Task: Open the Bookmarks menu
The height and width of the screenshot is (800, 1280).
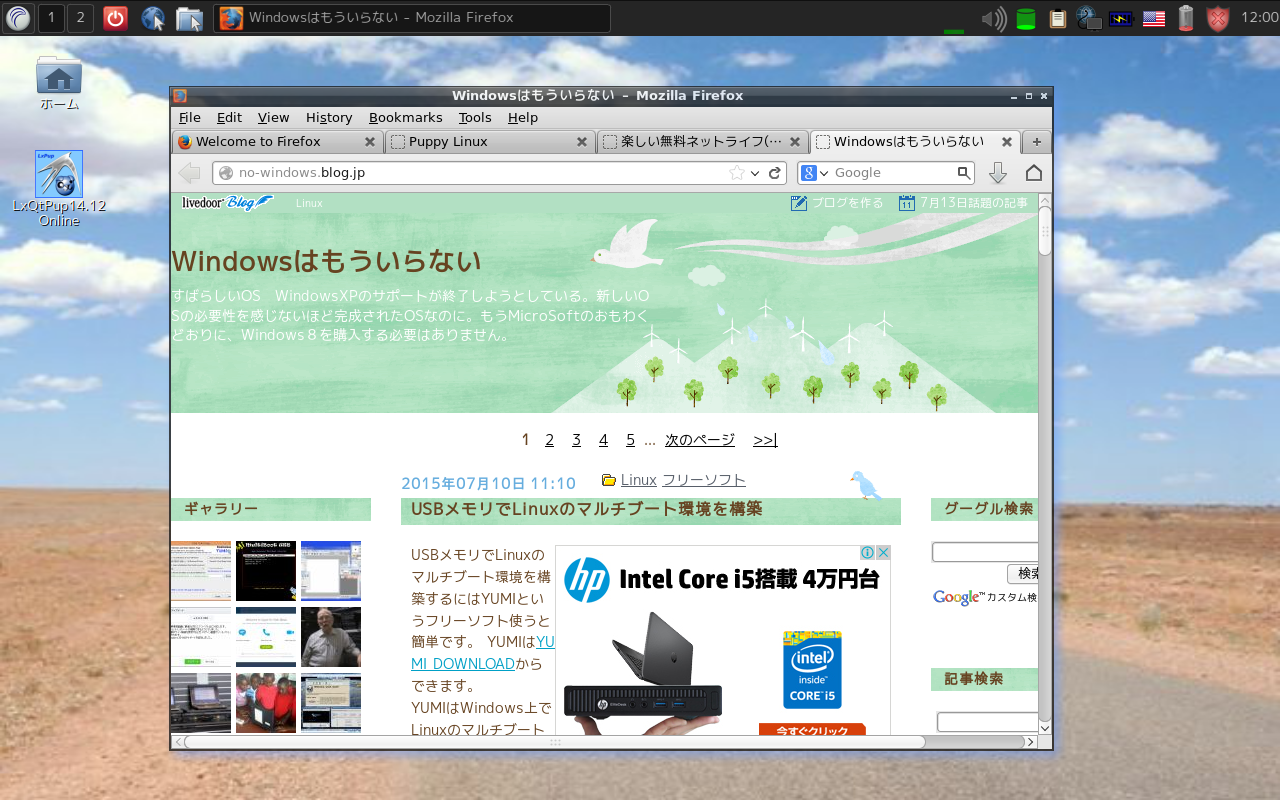Action: tap(405, 117)
